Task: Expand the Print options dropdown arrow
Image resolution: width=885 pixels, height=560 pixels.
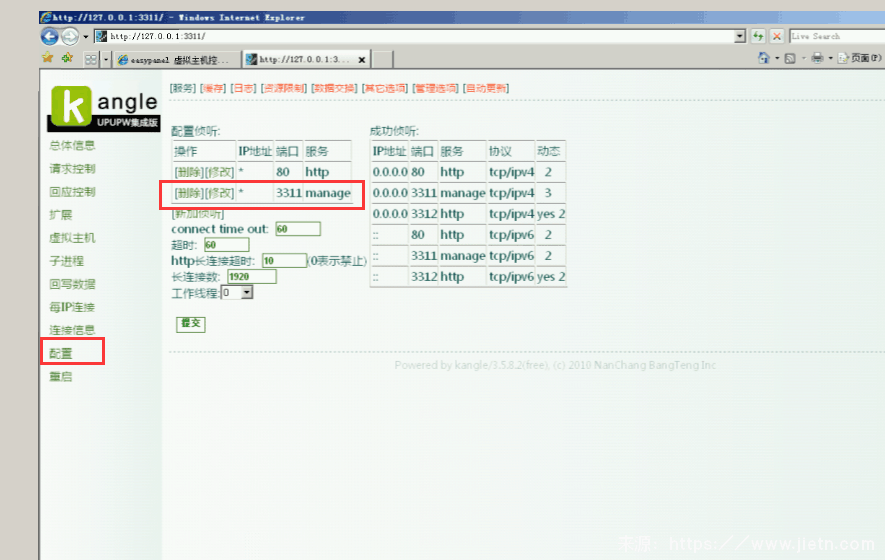Action: coord(830,58)
